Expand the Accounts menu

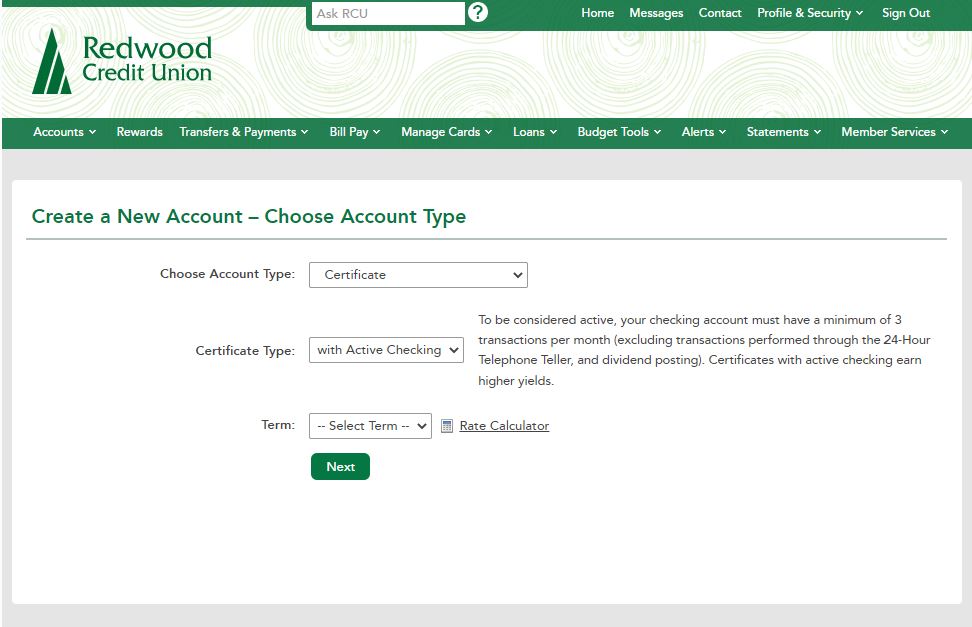(64, 132)
